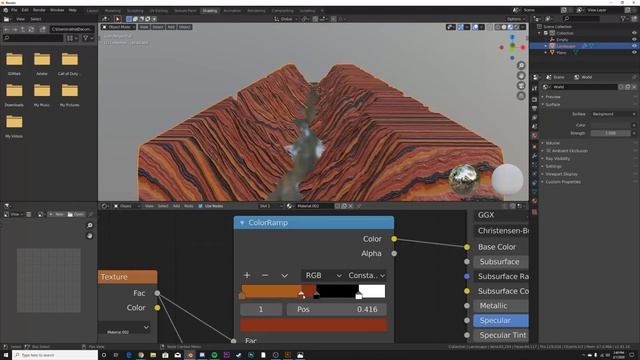The width and height of the screenshot is (640, 360).
Task: Open the dropdown at bottom of Texture node
Action: 124,327
